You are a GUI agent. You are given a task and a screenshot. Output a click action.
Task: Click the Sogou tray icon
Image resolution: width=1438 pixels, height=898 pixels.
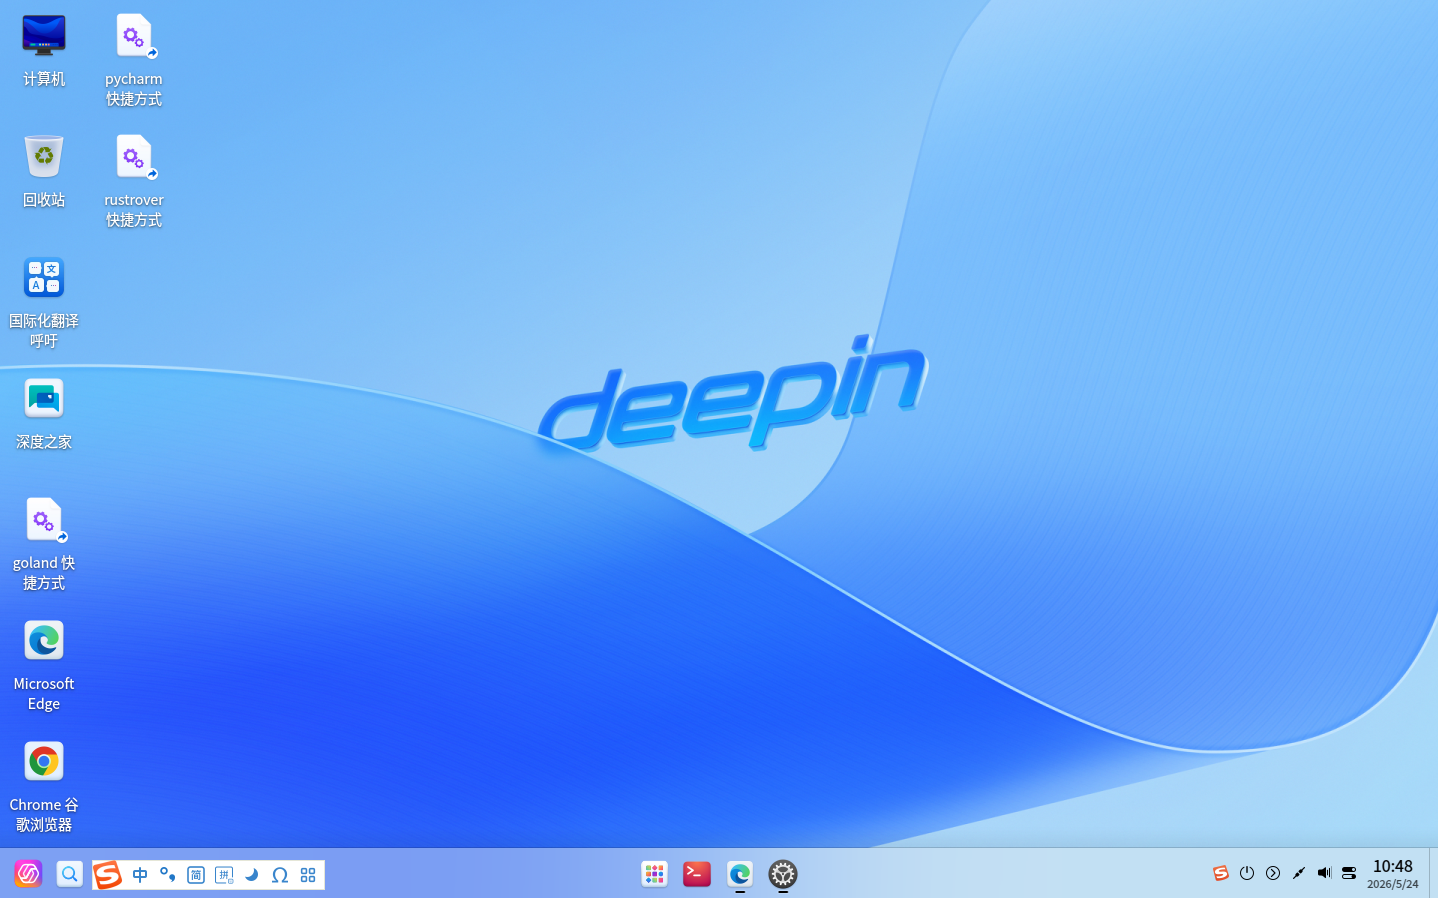pos(1221,873)
